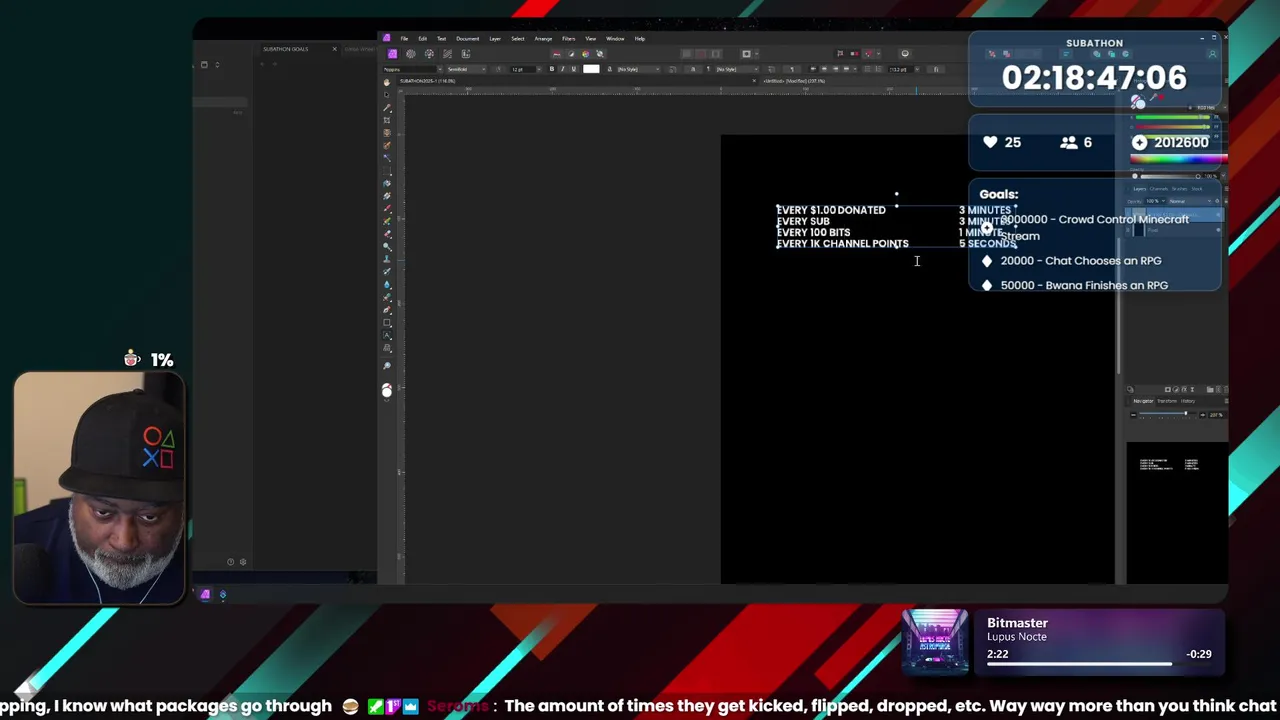Screen dimensions: 1280x720
Task: Select the Zoom tool
Action: (387, 366)
